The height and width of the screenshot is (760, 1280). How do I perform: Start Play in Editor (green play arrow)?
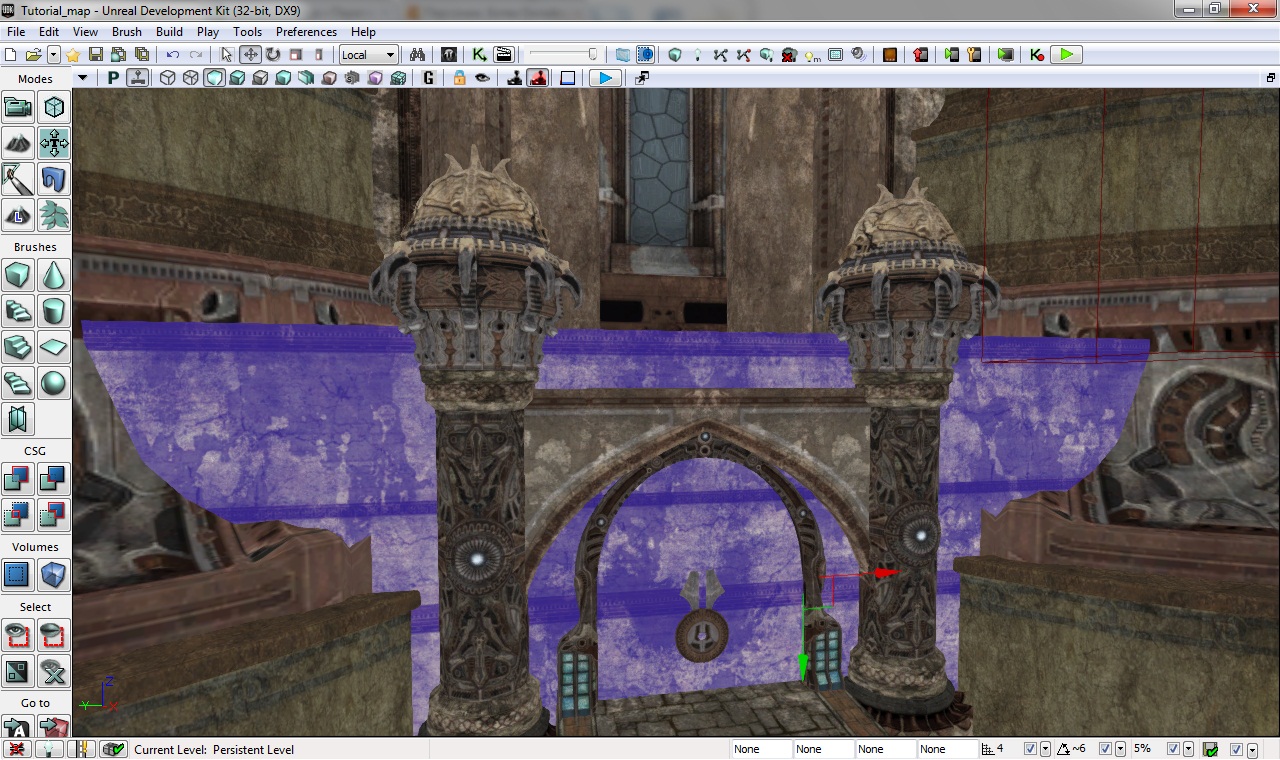[1067, 55]
